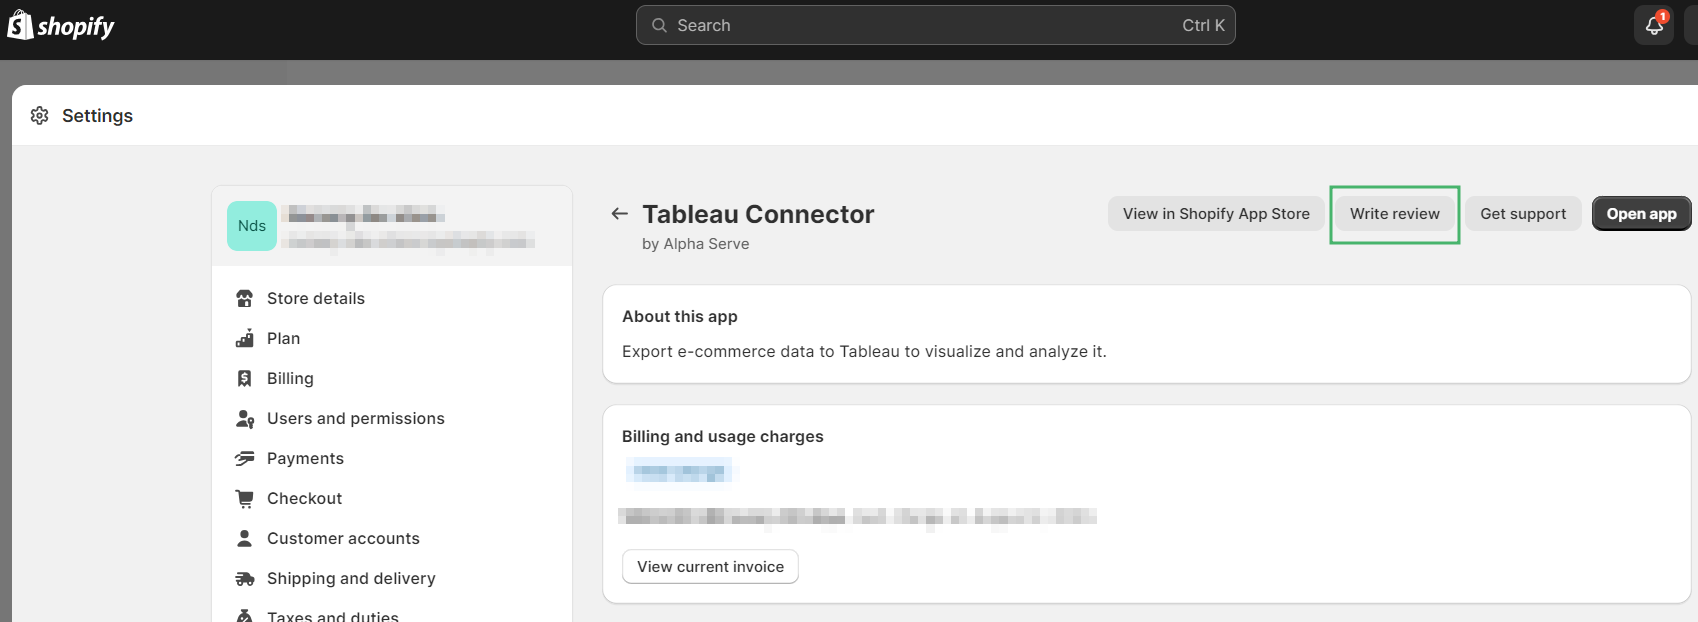Screen dimensions: 1698x622
Task: Click View in Shopify App Store
Action: (1216, 214)
